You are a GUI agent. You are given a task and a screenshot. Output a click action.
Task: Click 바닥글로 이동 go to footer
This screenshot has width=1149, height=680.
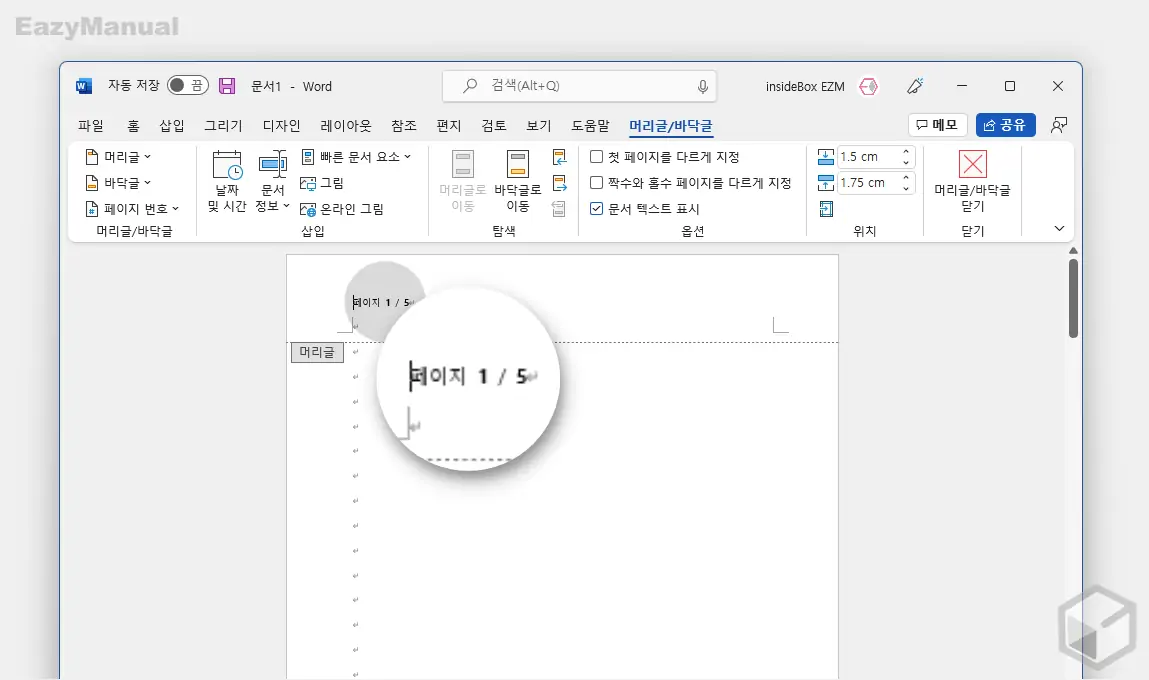[517, 182]
